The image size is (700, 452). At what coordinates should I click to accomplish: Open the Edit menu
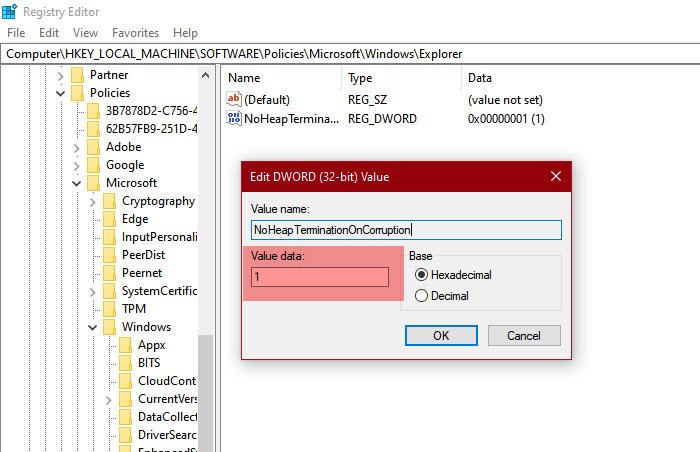point(49,33)
